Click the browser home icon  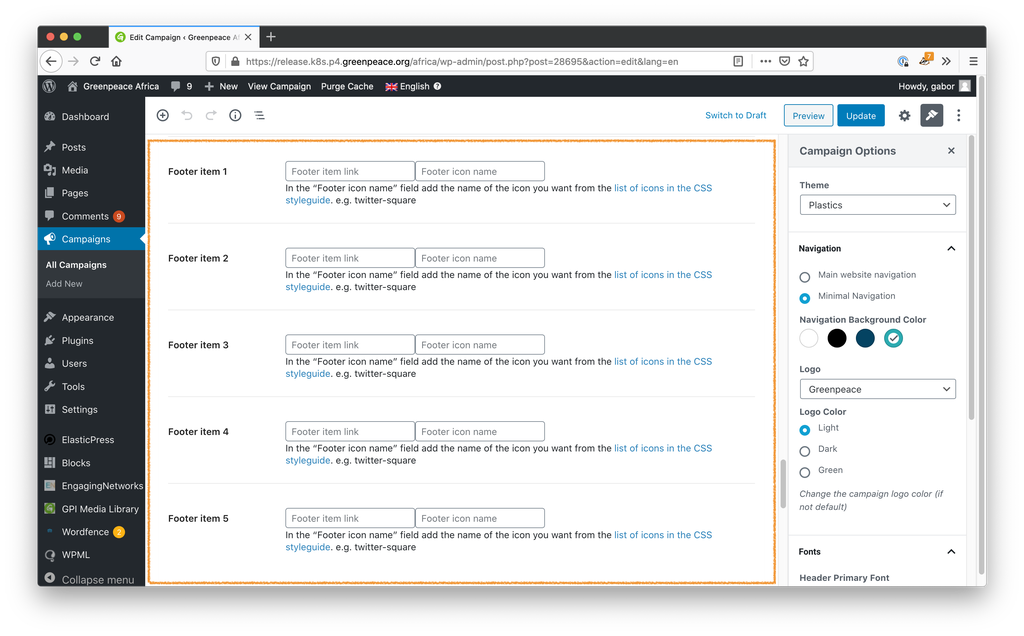[x=116, y=61]
